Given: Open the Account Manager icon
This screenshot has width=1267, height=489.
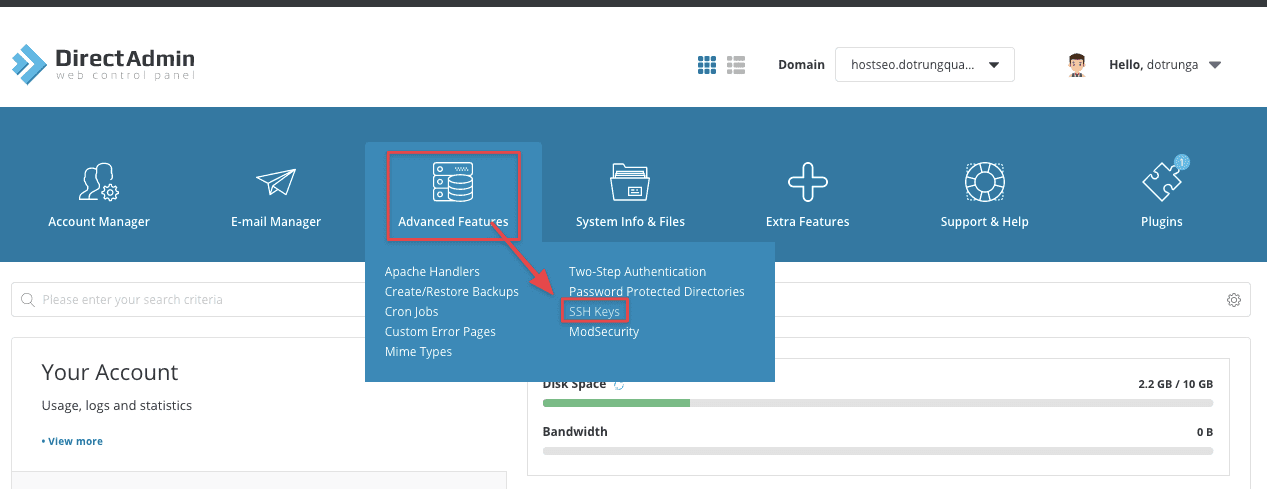Looking at the screenshot, I should (98, 182).
